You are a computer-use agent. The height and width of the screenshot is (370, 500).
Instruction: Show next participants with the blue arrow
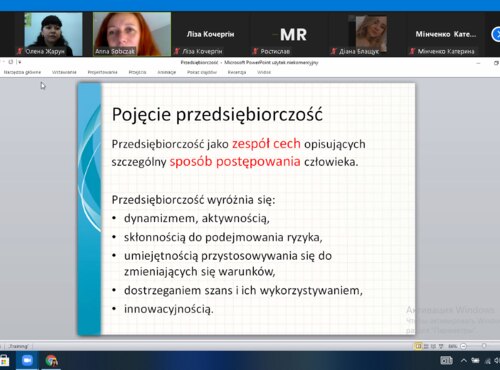(x=496, y=34)
